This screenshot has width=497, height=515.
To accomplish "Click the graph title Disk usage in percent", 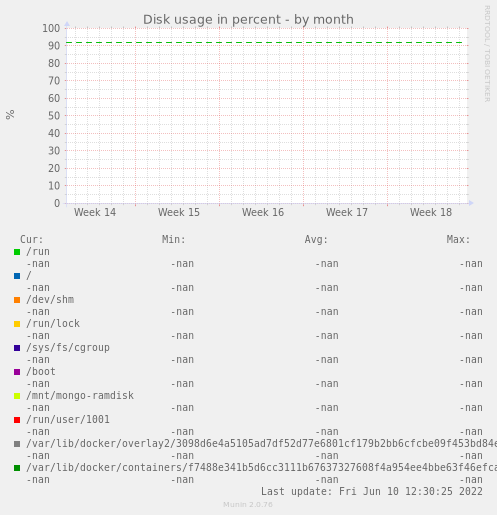I will point(248,20).
